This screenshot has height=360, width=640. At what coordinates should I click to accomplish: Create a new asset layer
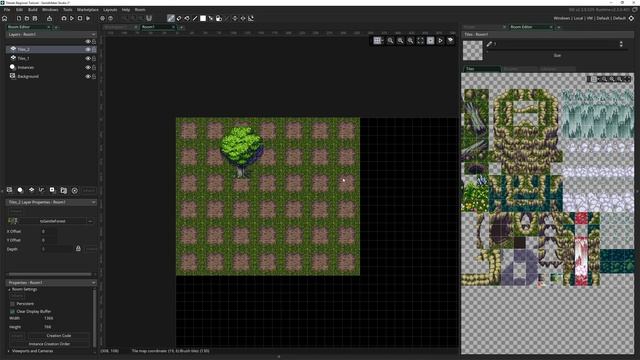click(52, 190)
